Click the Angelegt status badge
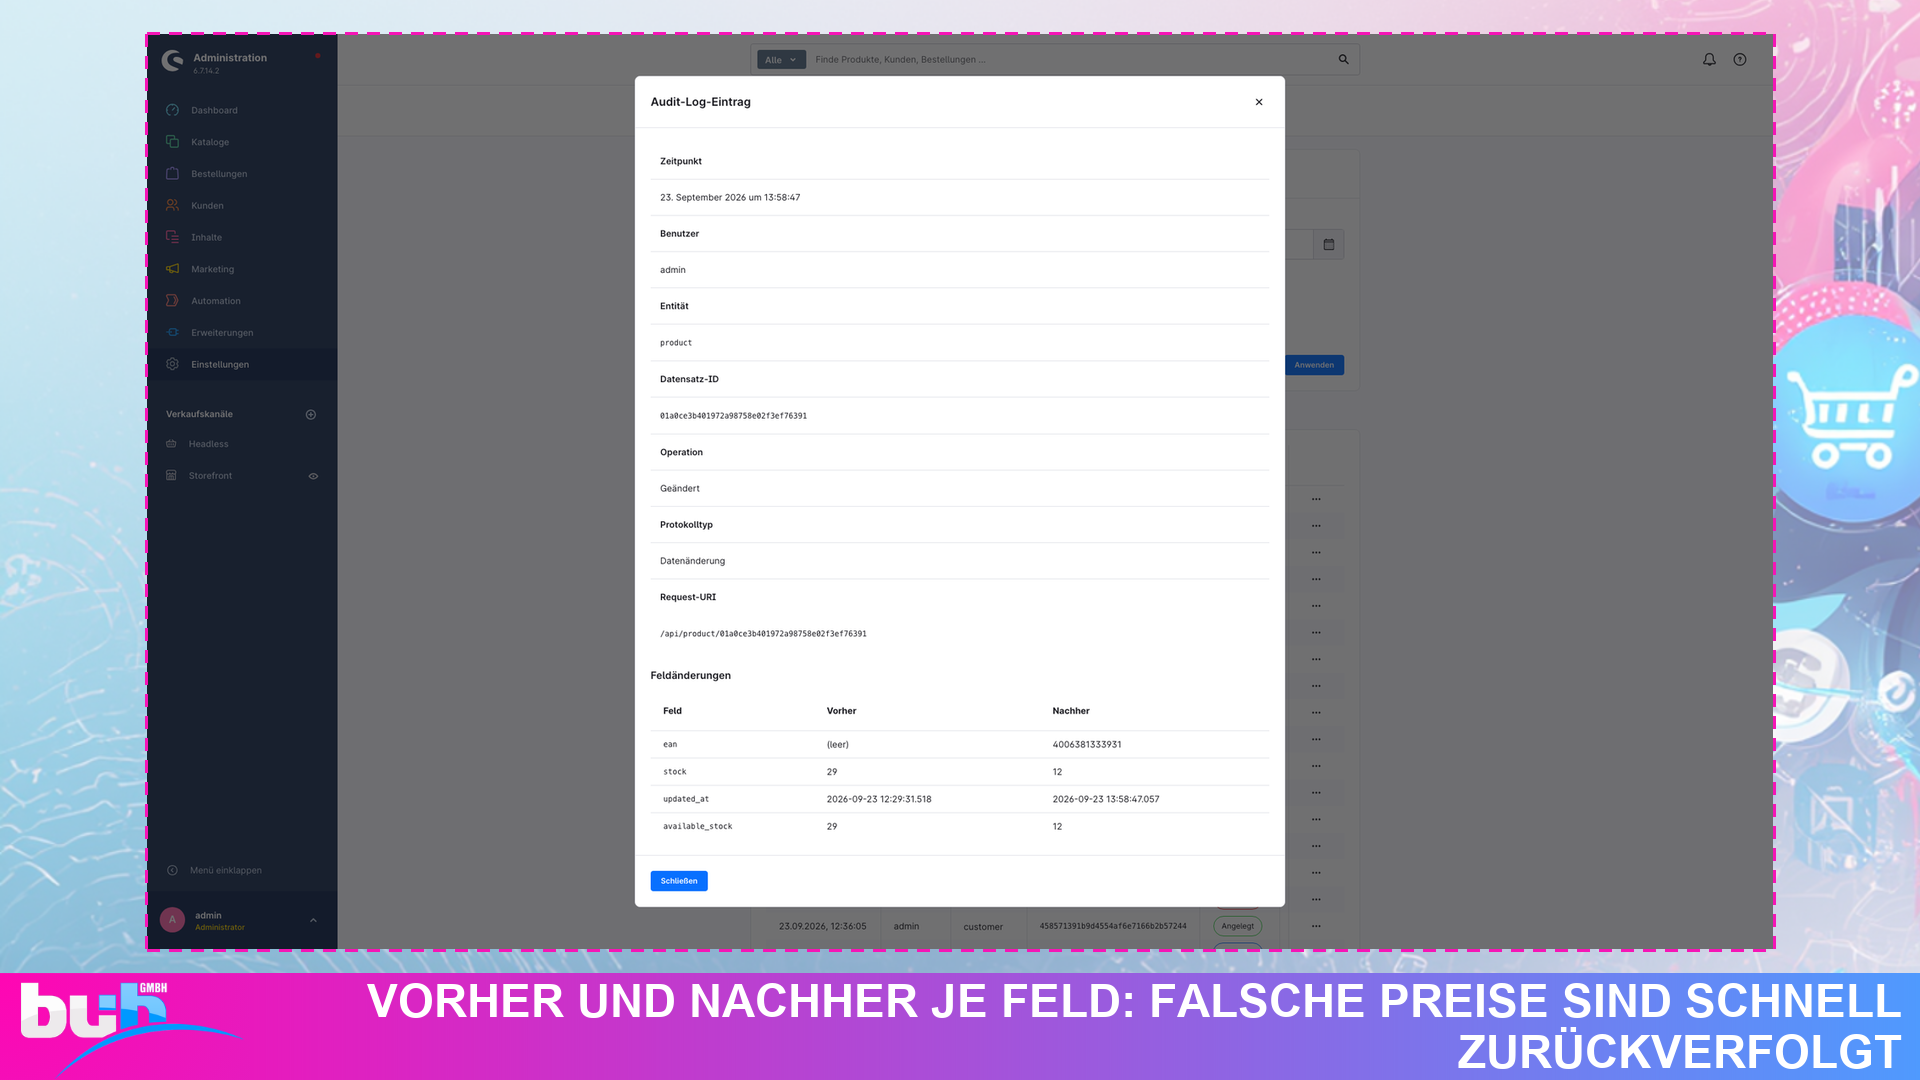 [x=1238, y=926]
